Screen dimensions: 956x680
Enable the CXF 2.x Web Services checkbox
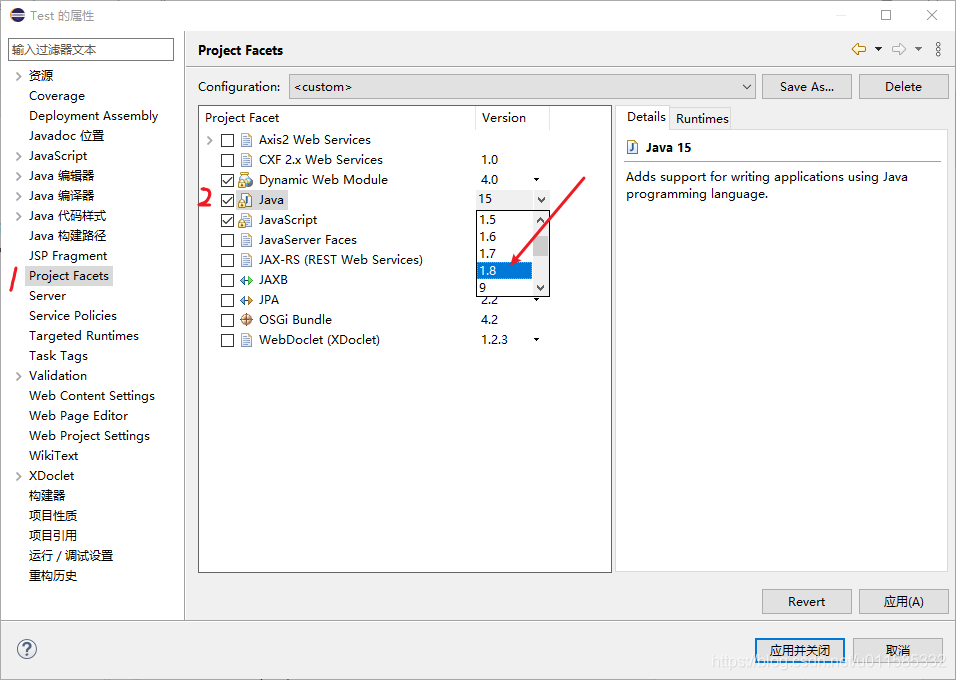tap(227, 160)
